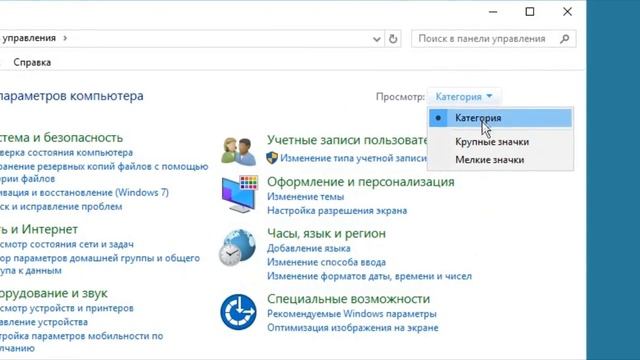This screenshot has height=360, width=640.
Task: Click Настройка разрешения экрана link
Action: [337, 211]
